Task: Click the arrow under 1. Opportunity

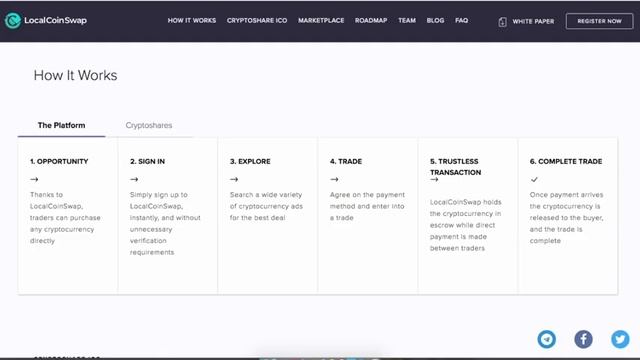Action: 34,179
